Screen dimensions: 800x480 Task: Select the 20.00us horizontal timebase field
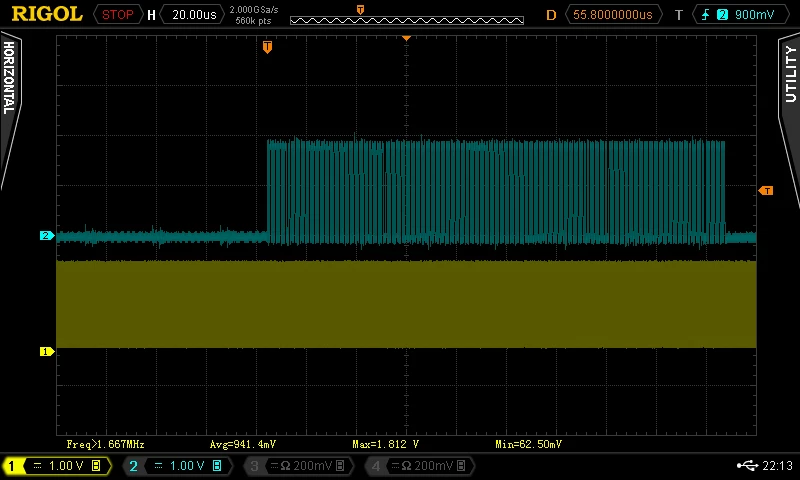[194, 14]
